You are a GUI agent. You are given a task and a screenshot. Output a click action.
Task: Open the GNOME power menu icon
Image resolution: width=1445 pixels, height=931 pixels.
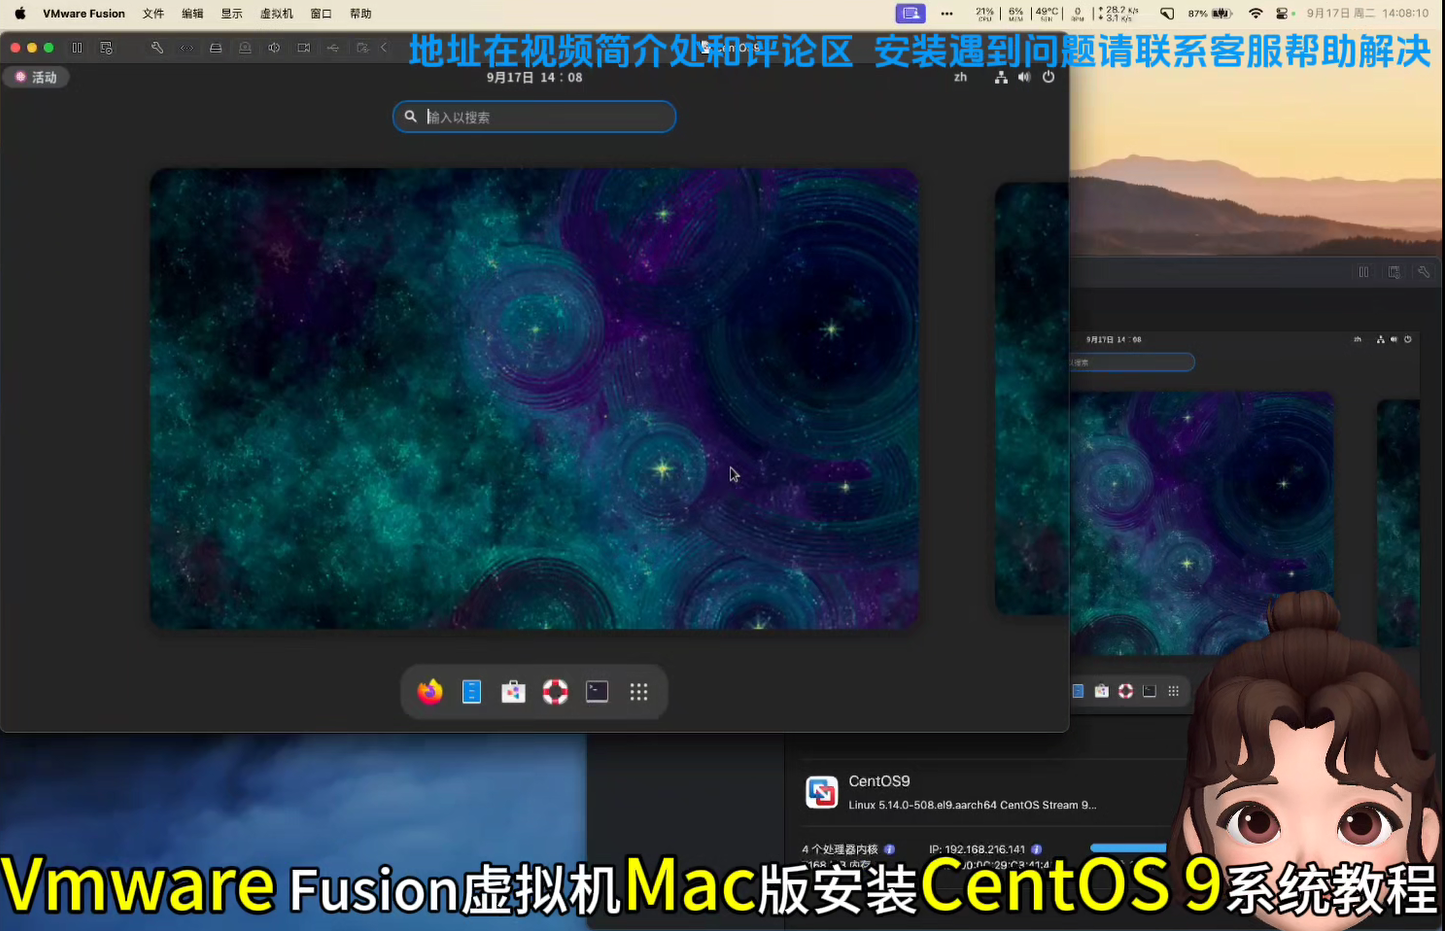click(x=1048, y=77)
